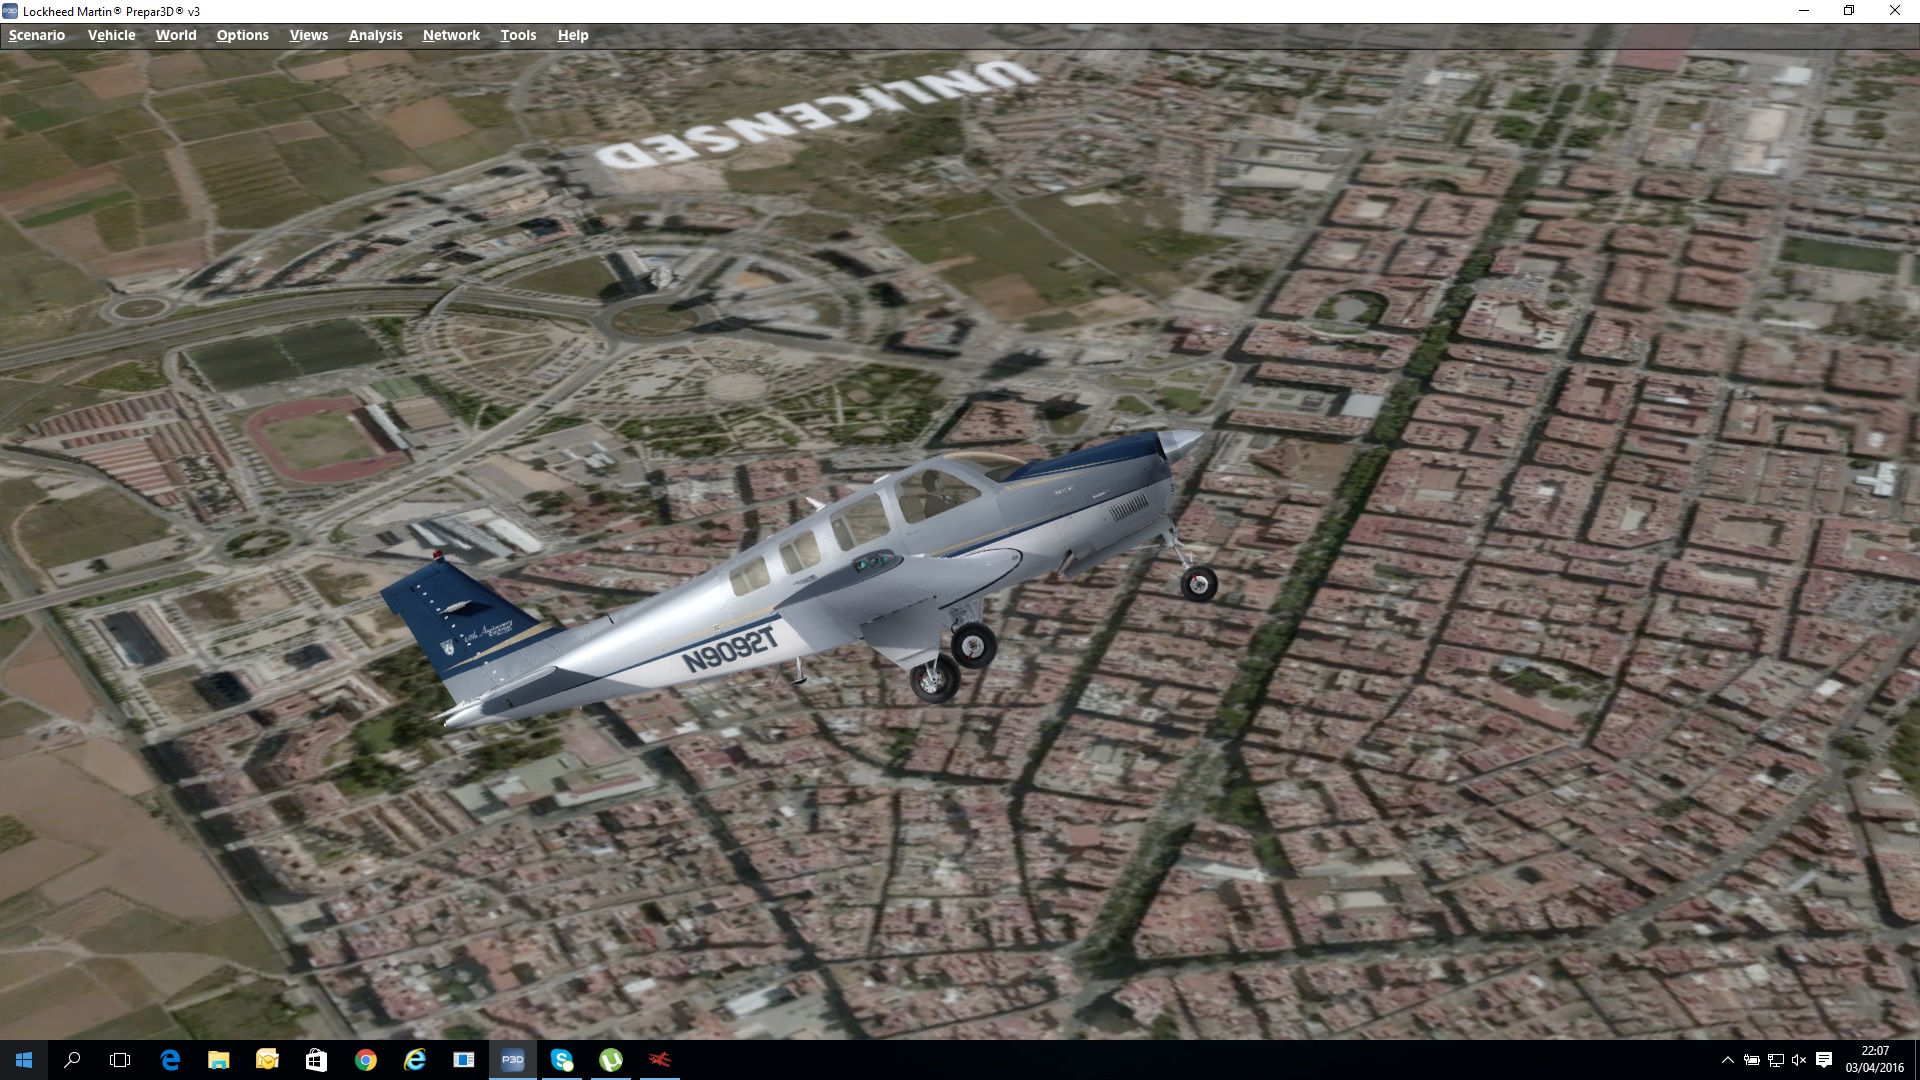Image resolution: width=1920 pixels, height=1080 pixels.
Task: Open the network status icon
Action: [x=1776, y=1060]
